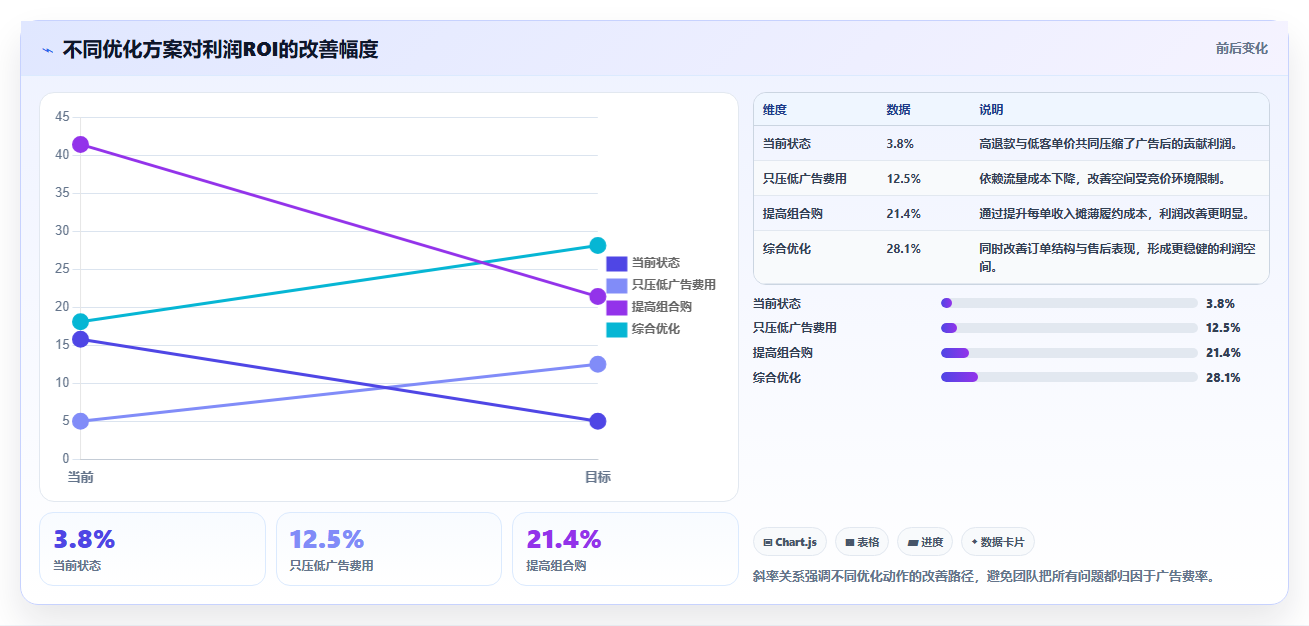This screenshot has width=1309, height=626.
Task: Click the description starting 同时改善订单结构
Action: pyautogui.click(x=1116, y=258)
